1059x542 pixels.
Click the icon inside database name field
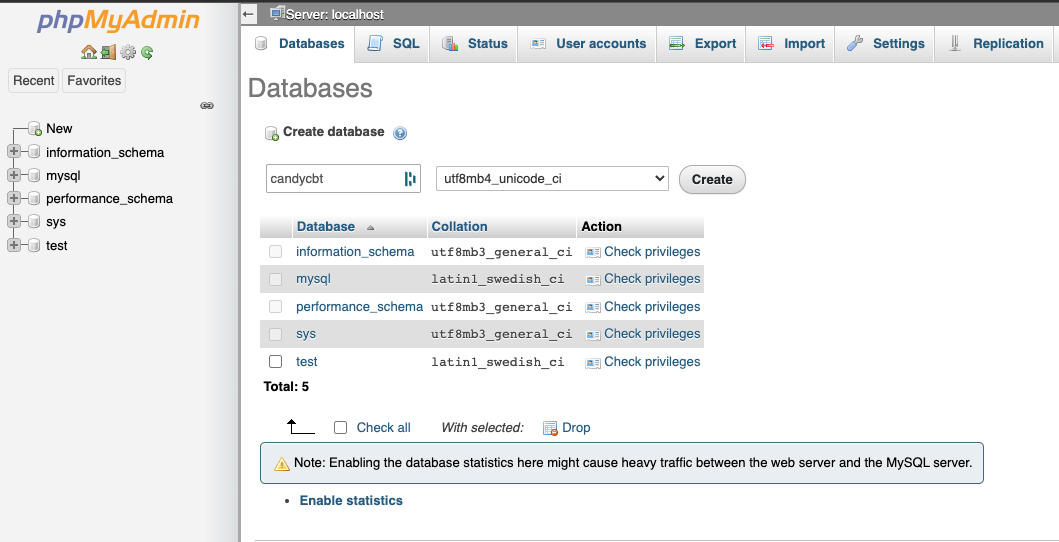pos(410,179)
